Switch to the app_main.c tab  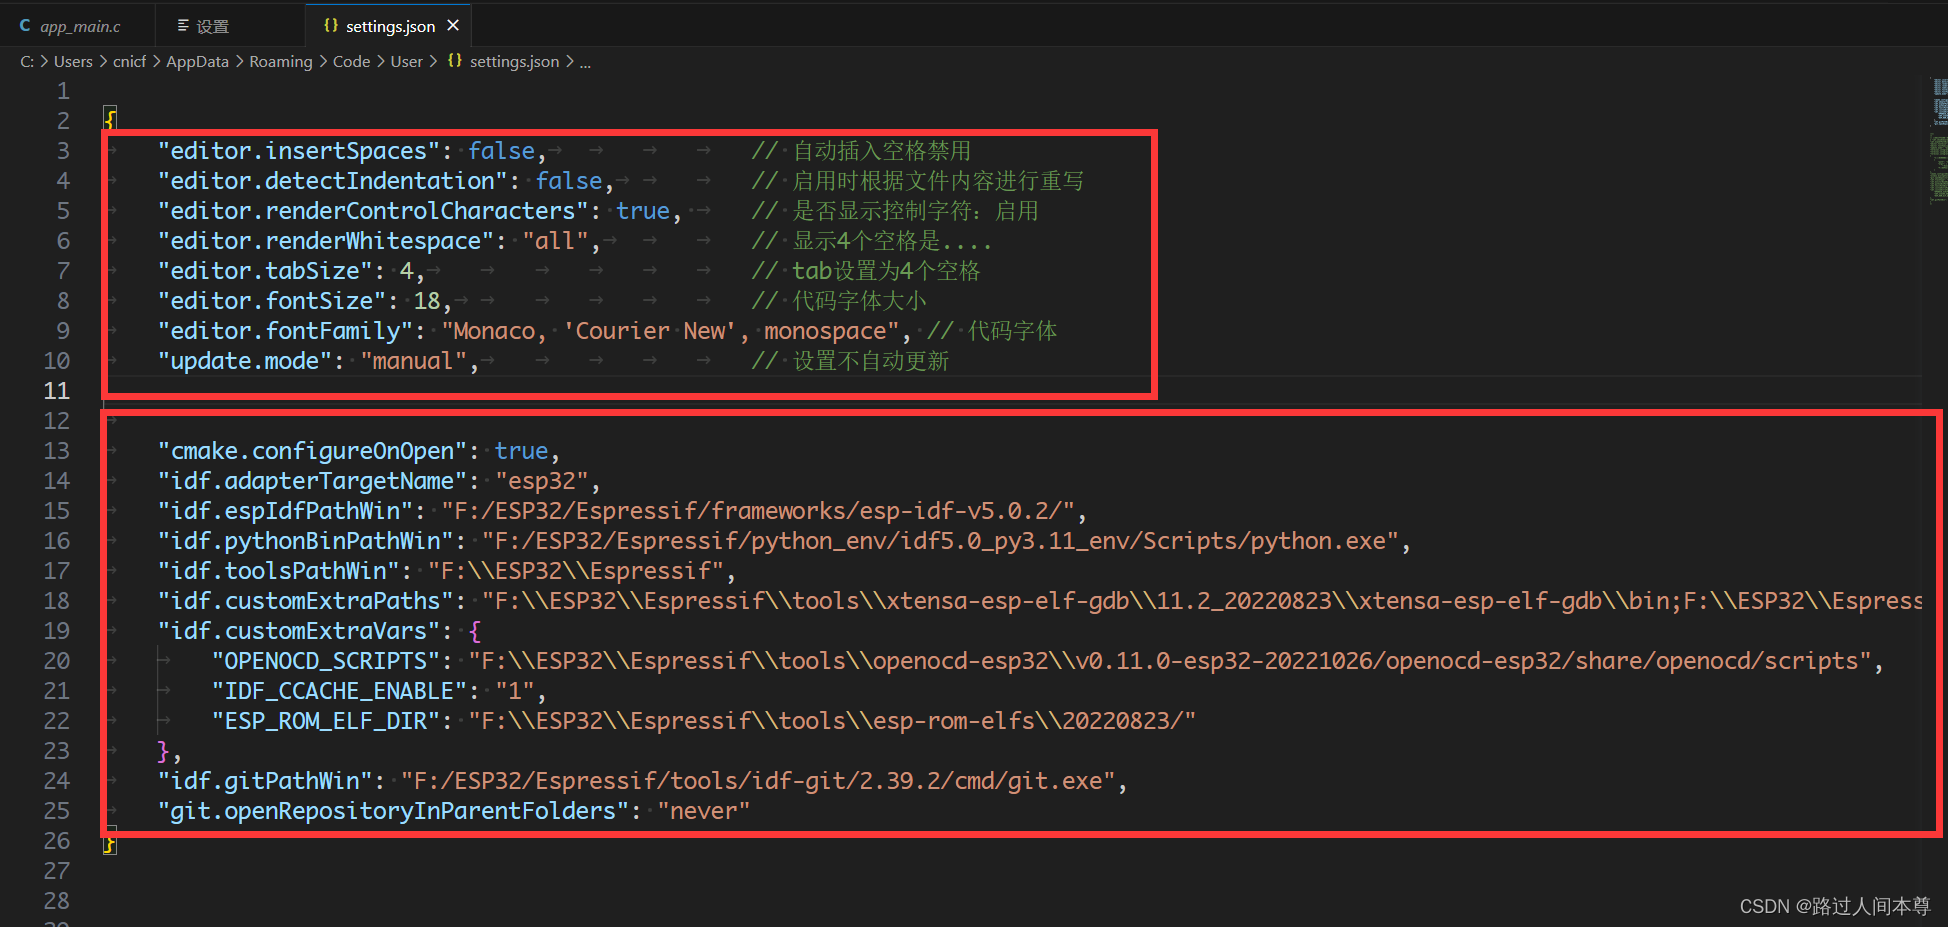[78, 25]
